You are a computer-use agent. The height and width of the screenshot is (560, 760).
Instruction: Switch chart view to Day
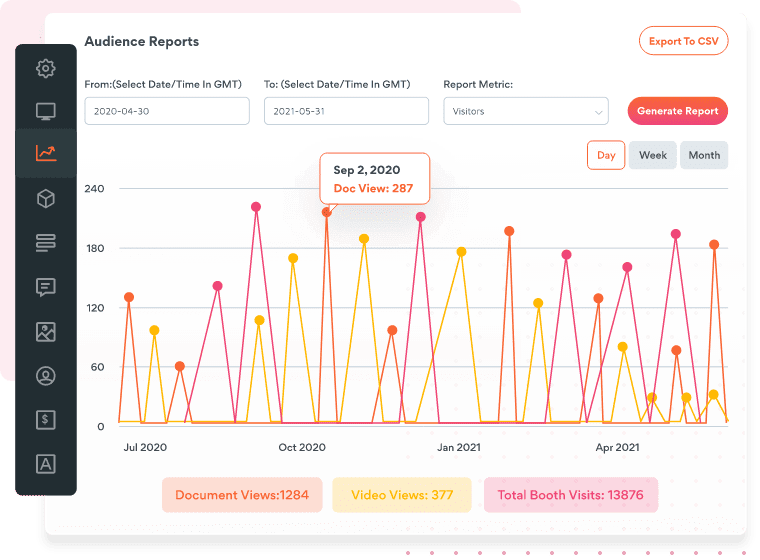pyautogui.click(x=606, y=155)
